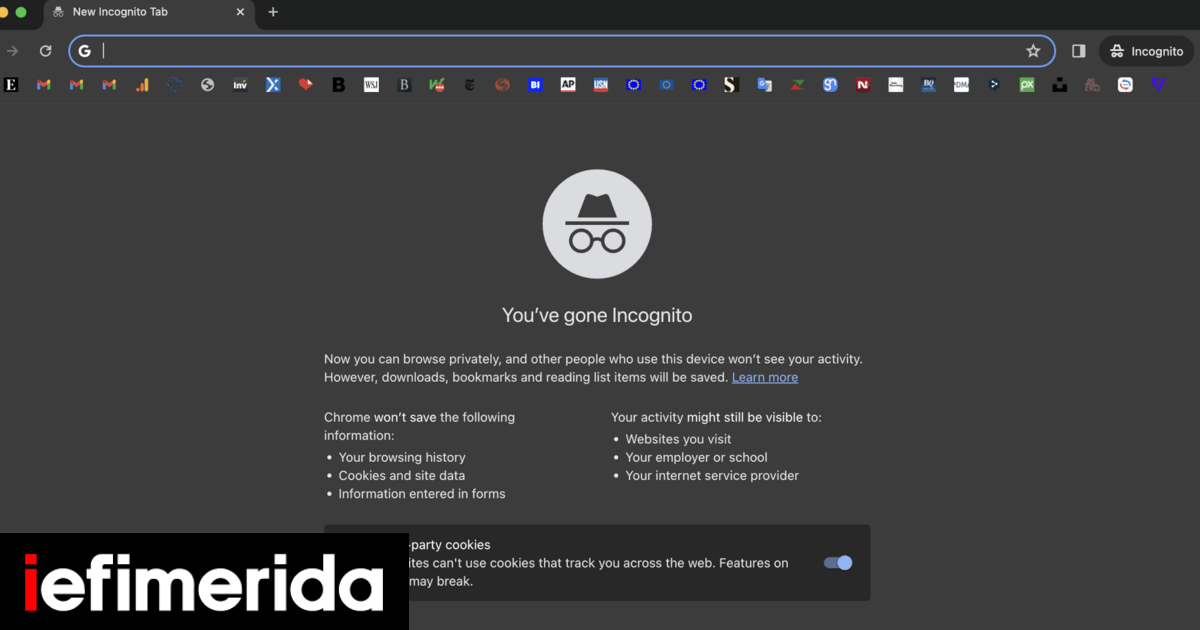Follow the Learn more link
The image size is (1200, 630).
point(764,377)
